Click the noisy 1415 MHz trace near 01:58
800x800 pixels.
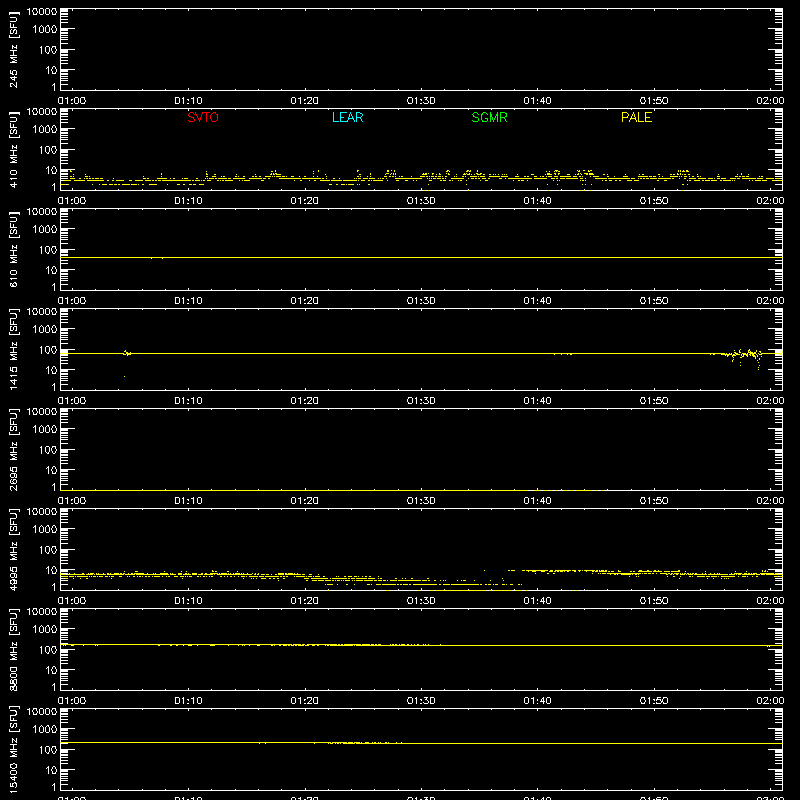(745, 356)
